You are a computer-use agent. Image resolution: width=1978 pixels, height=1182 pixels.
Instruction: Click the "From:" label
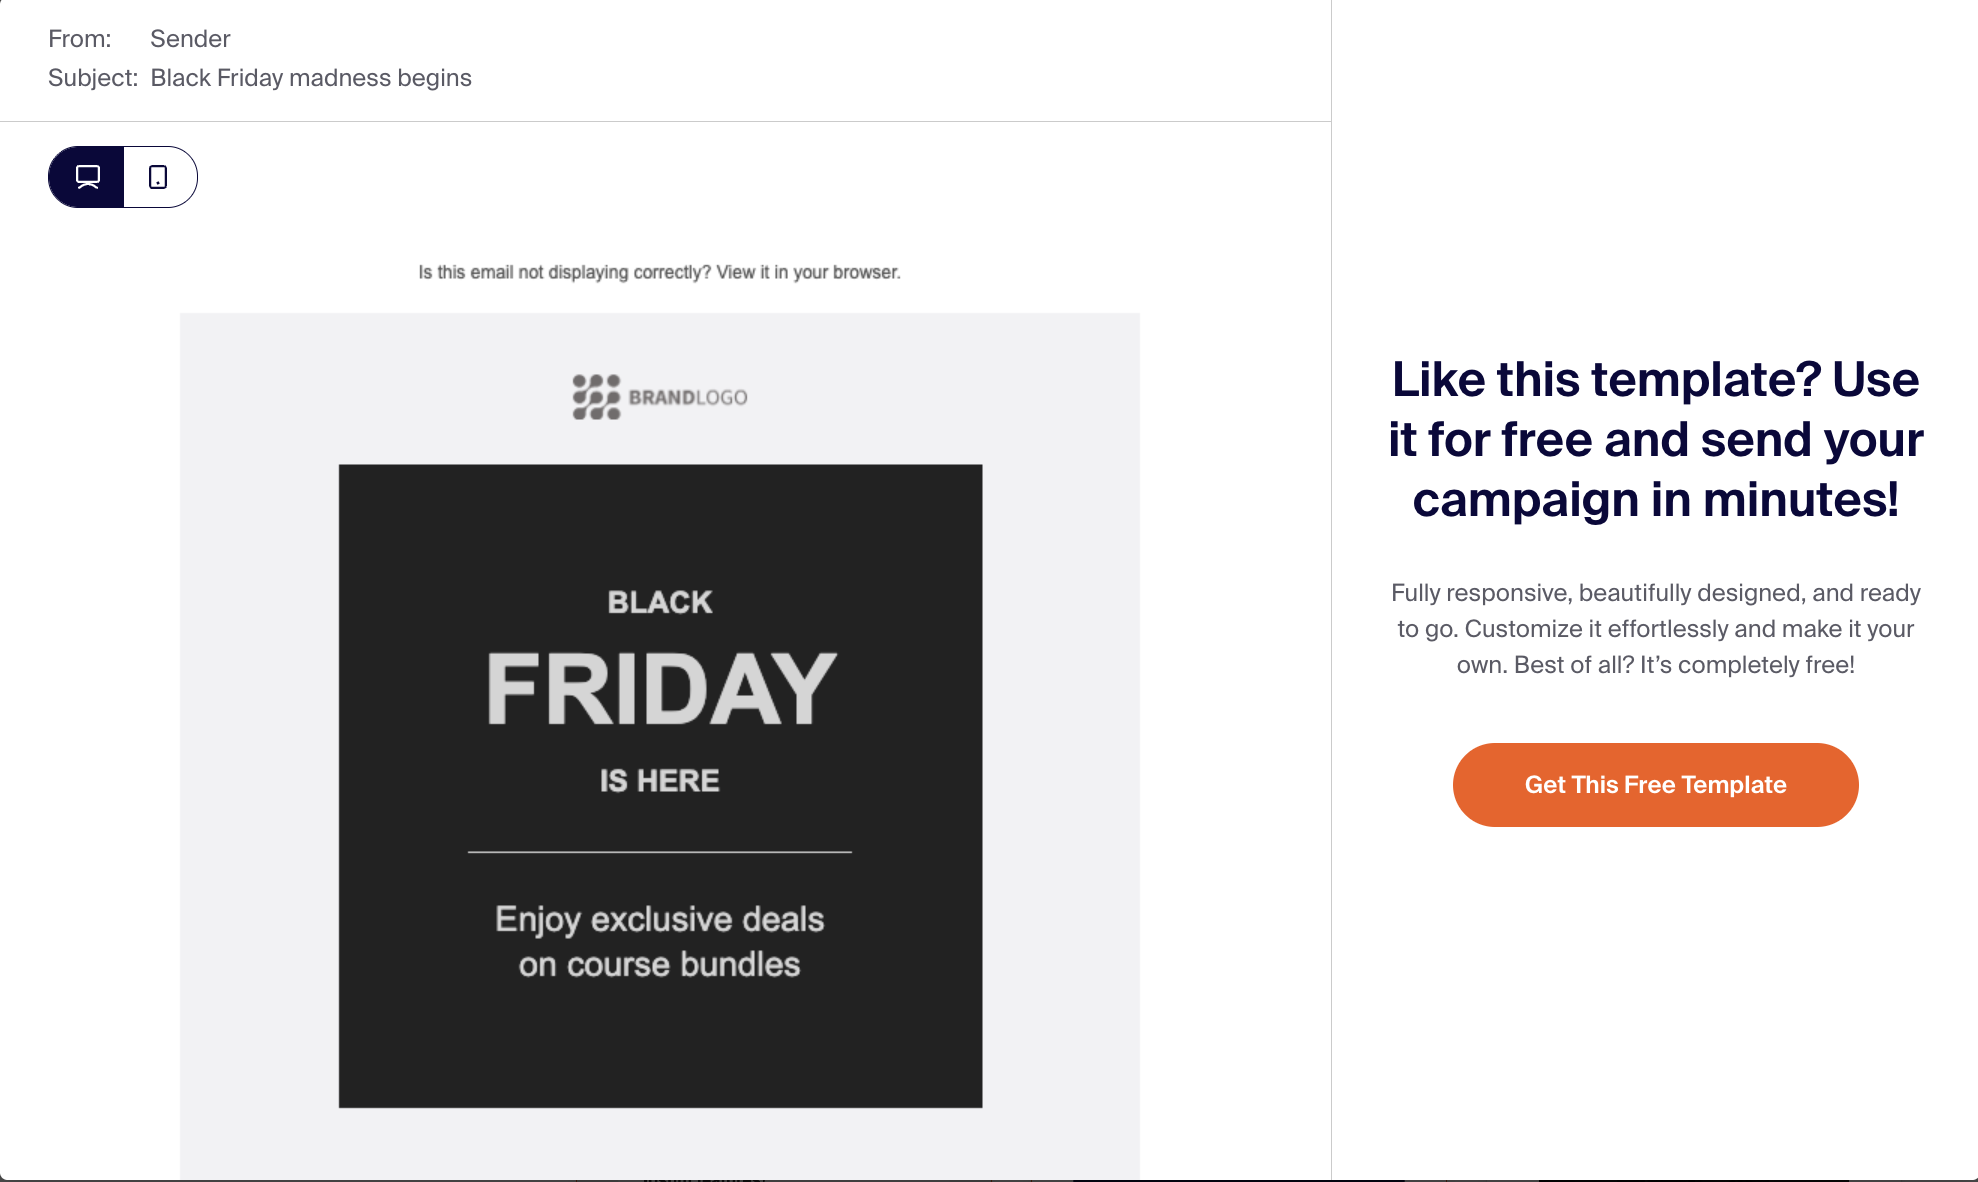(x=80, y=39)
